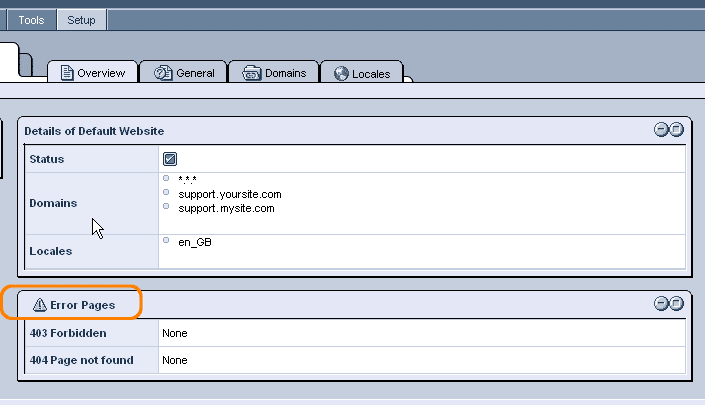Viewport: 705px width, 405px height.
Task: Switch to the Locales tab
Action: pyautogui.click(x=361, y=72)
